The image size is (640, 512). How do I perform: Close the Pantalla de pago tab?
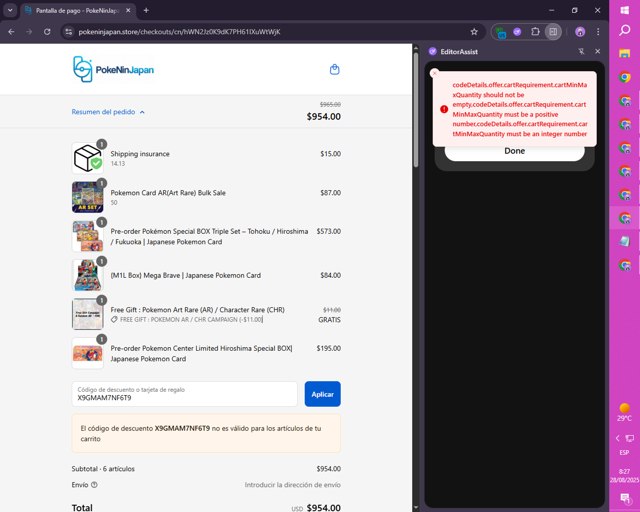128,11
